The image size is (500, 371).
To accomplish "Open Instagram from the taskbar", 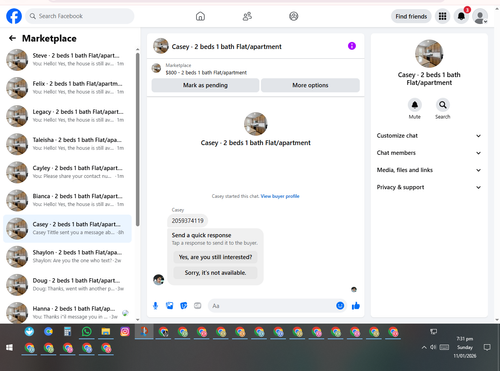I will (125, 332).
